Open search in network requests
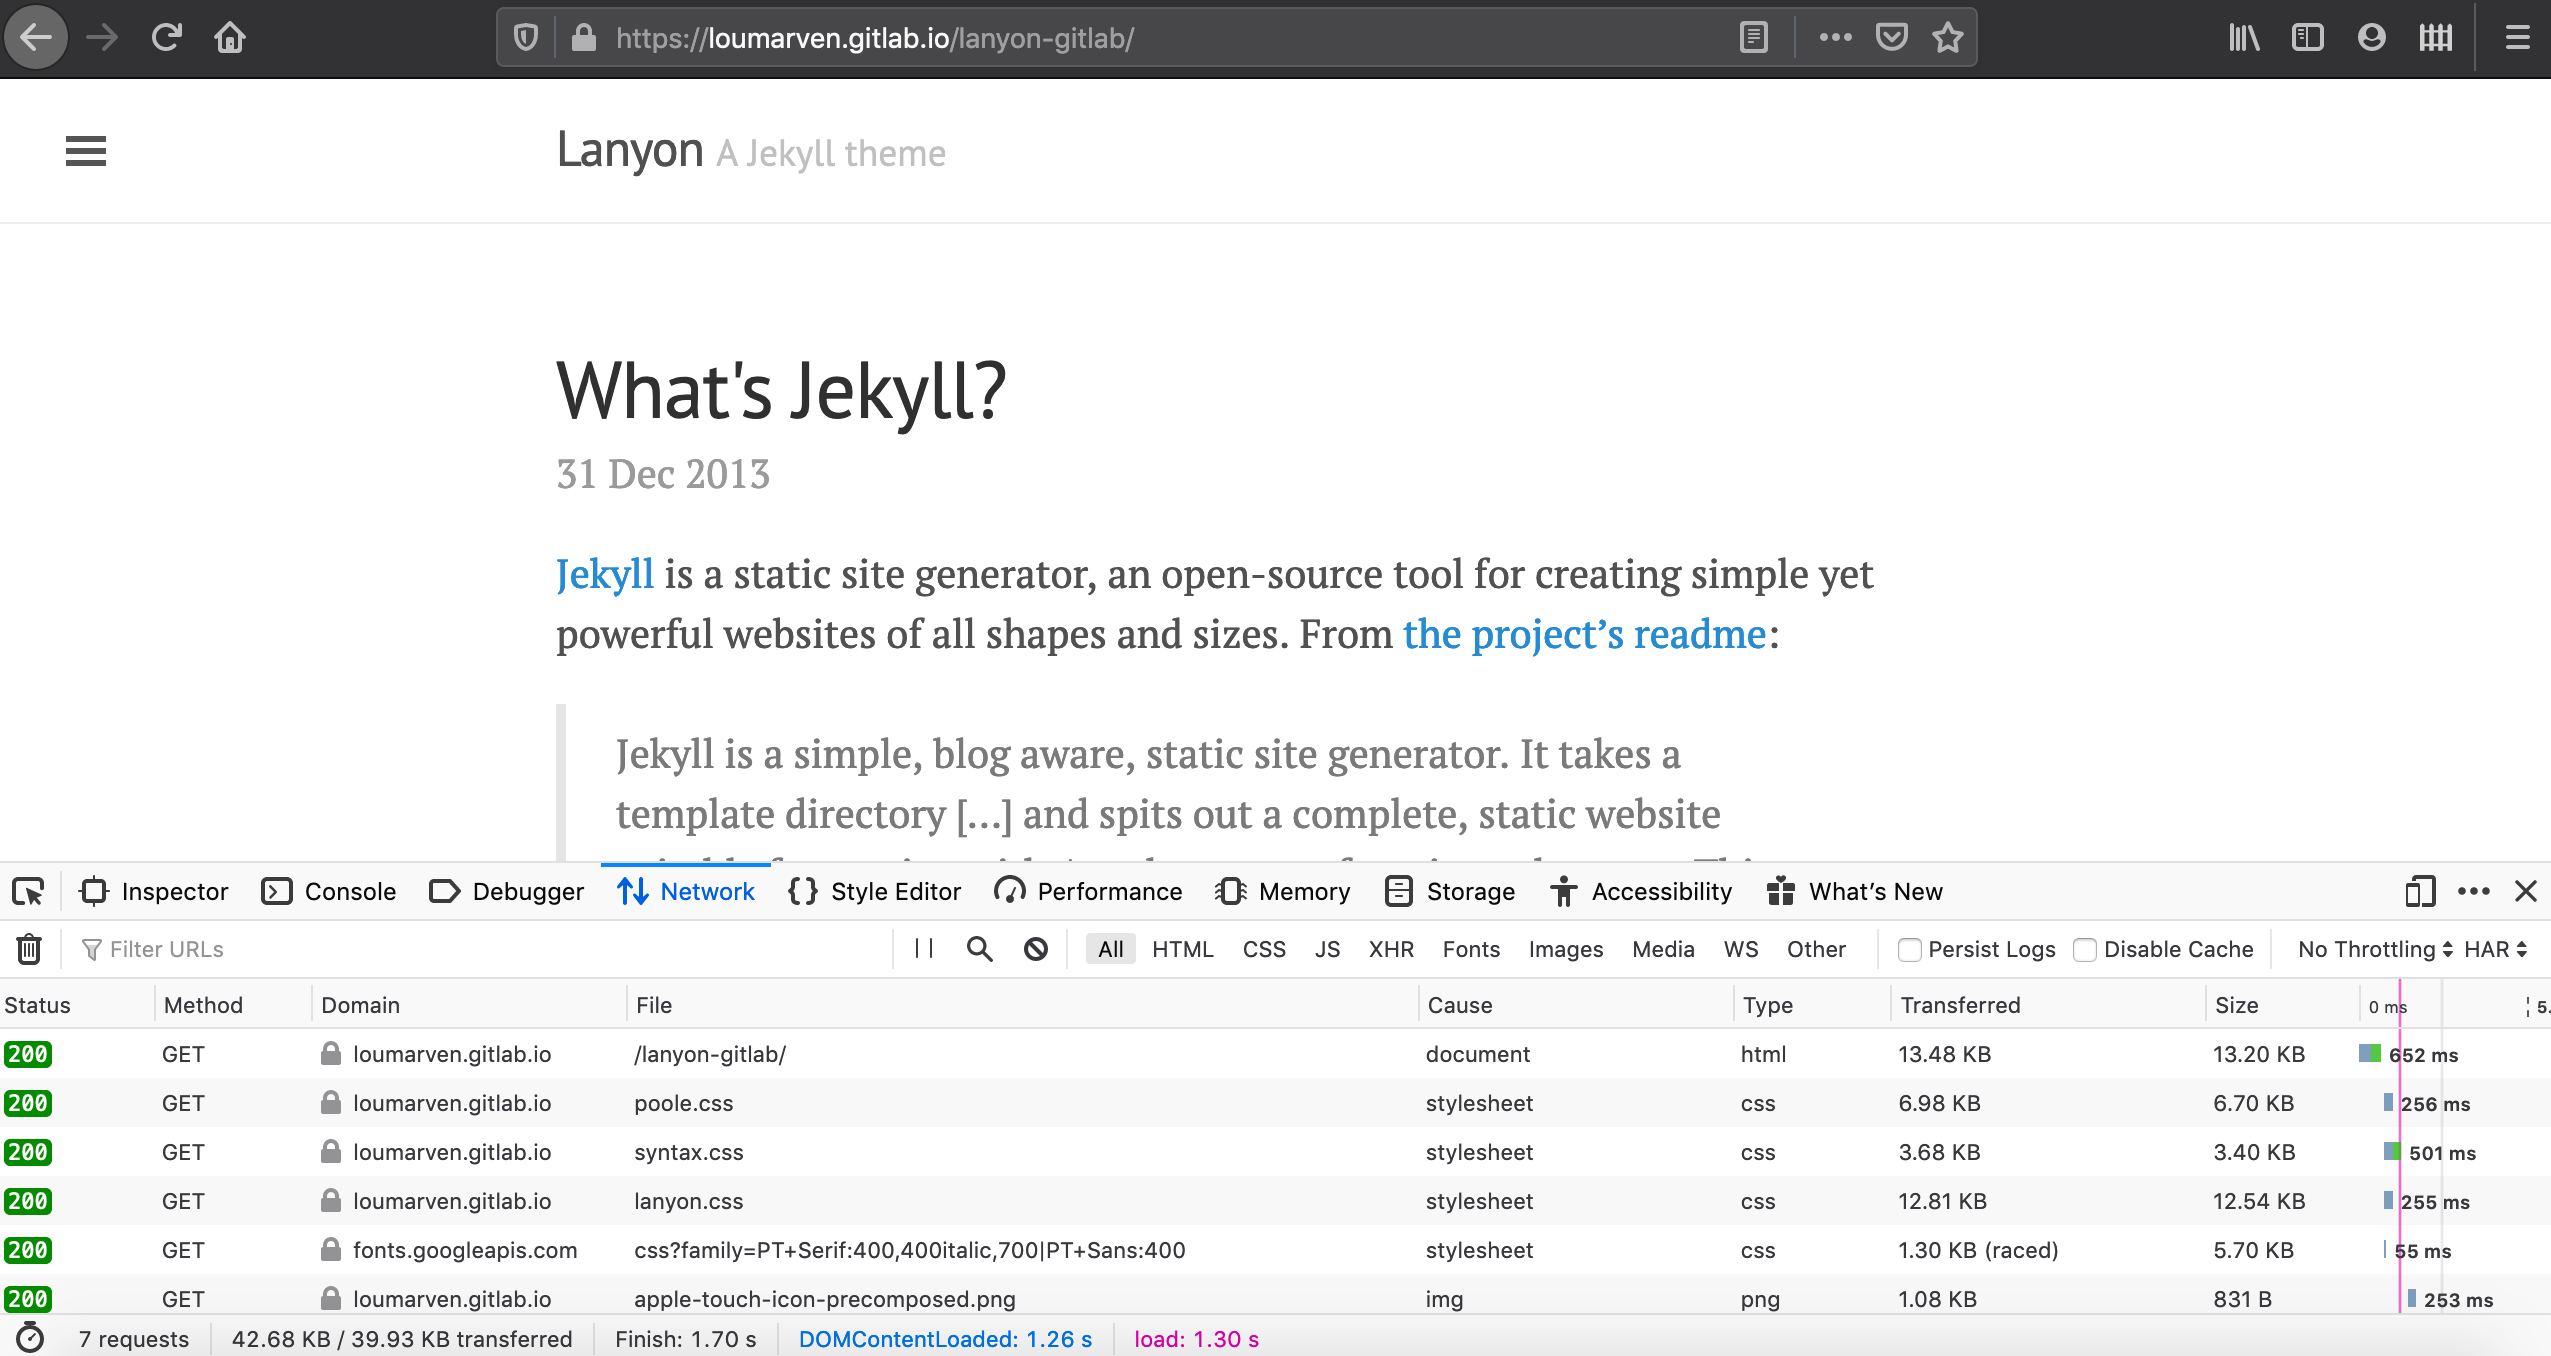Screen dimensions: 2551x1356 pyautogui.click(x=980, y=949)
